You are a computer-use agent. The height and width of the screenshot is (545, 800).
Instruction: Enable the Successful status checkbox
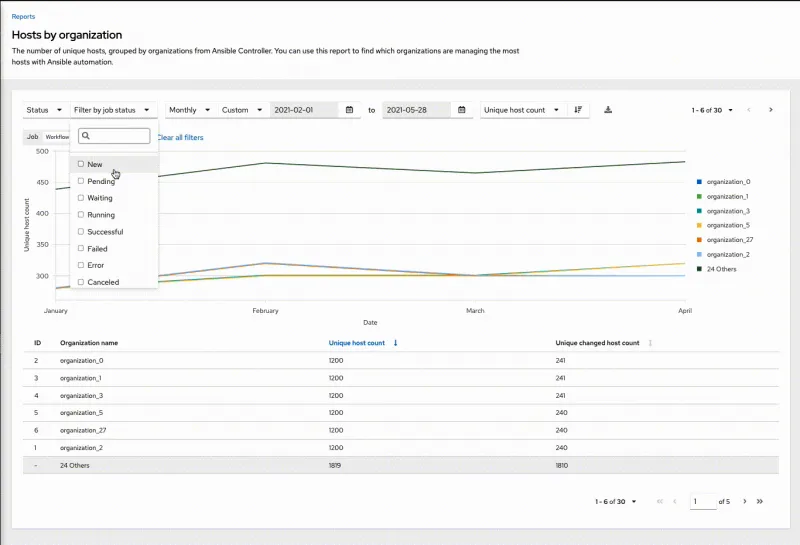81,232
